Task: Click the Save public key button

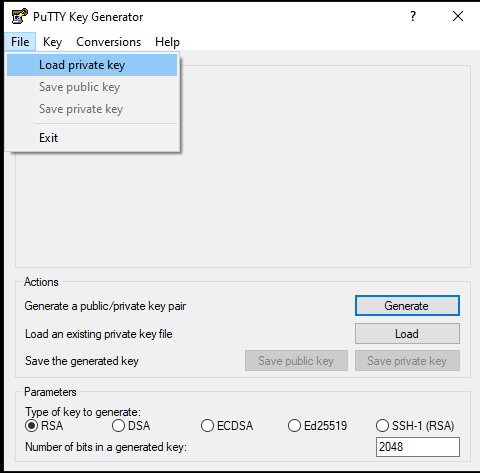Action: (296, 360)
